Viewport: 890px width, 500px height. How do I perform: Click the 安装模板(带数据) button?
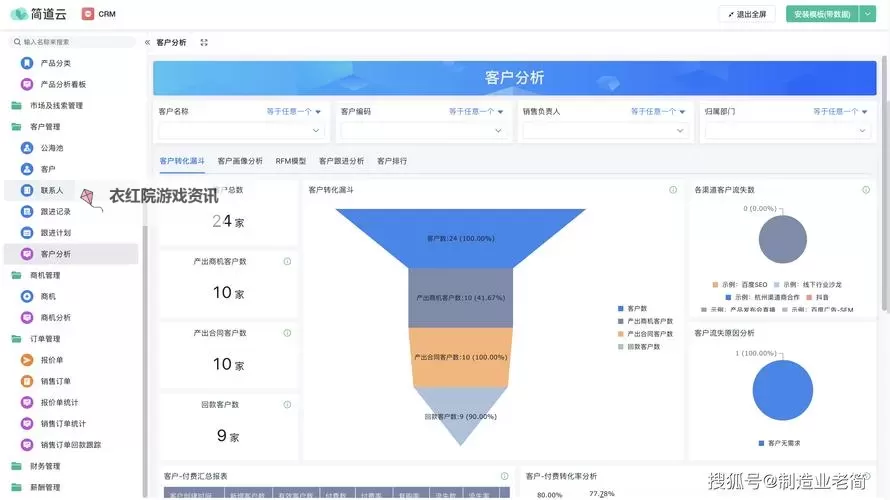(x=822, y=14)
